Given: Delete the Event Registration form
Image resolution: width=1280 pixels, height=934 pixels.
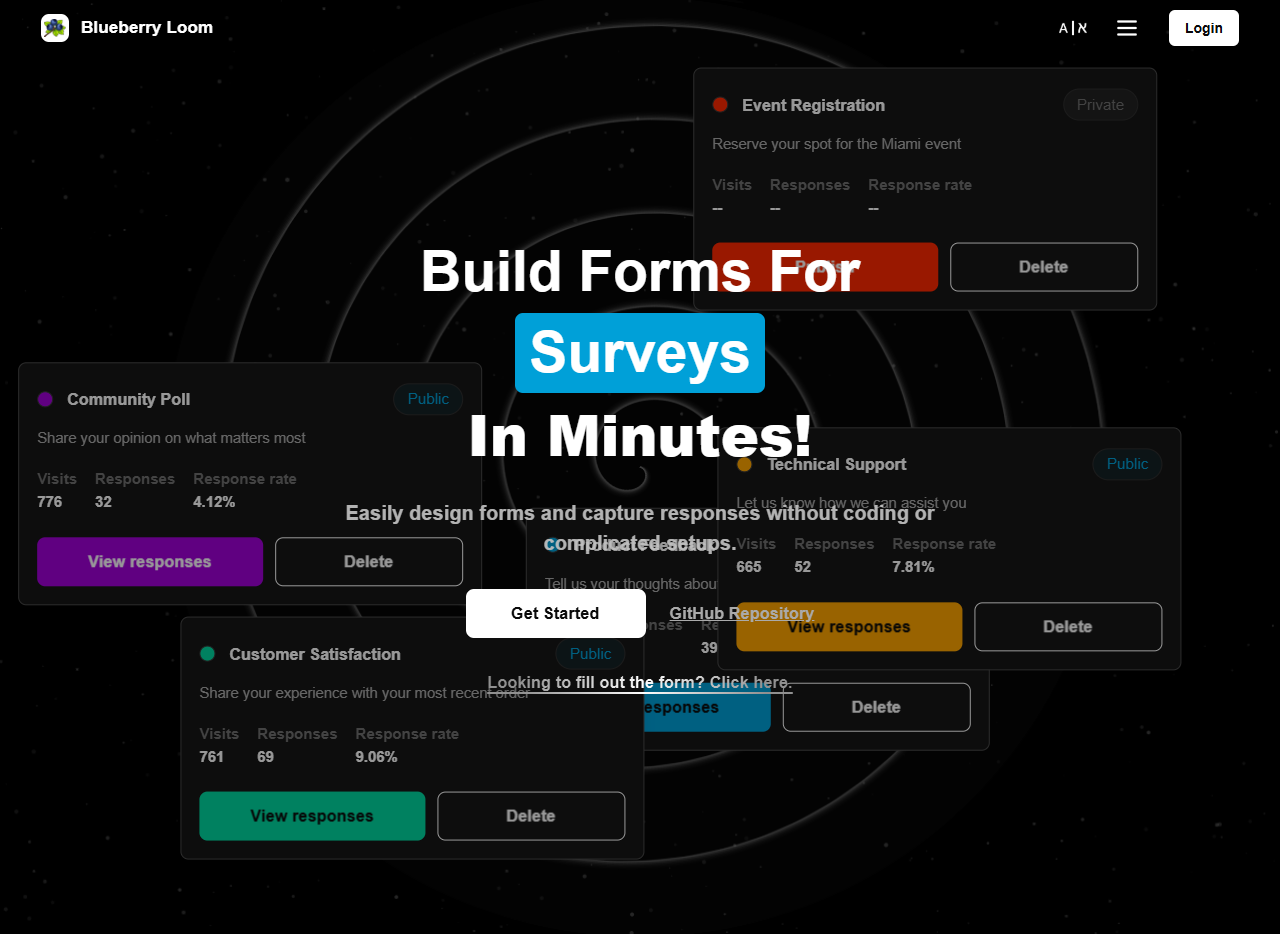Looking at the screenshot, I should click(1043, 267).
